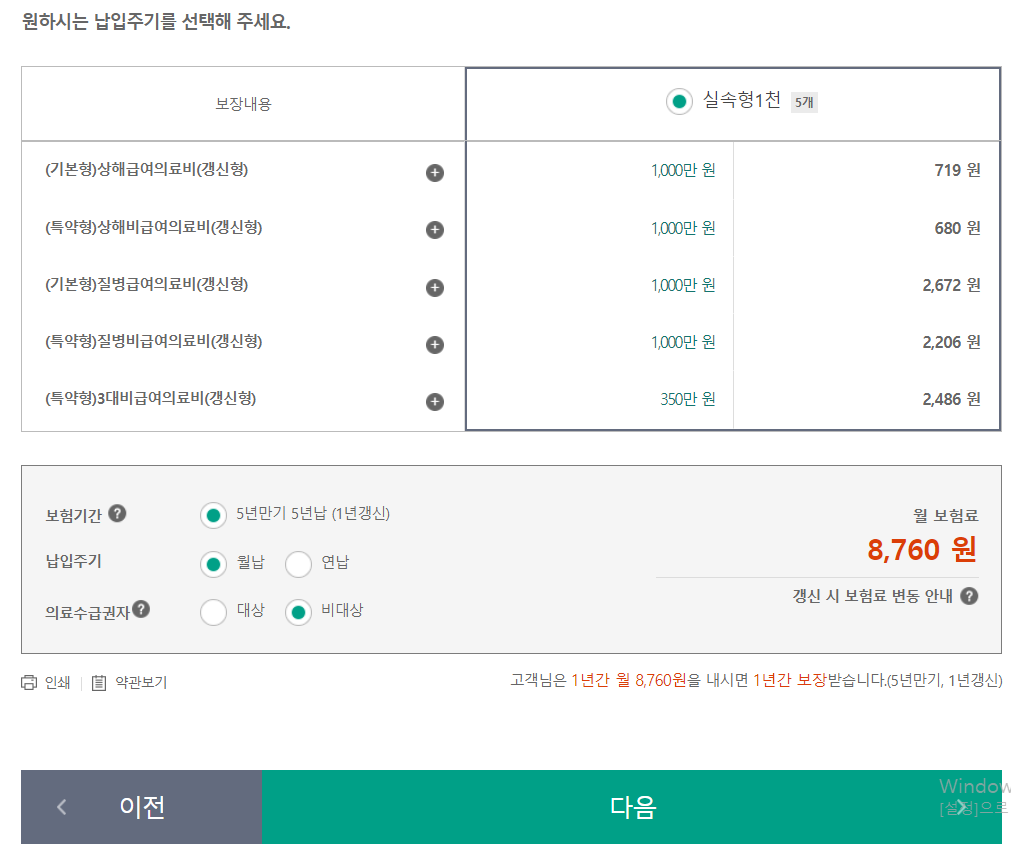Click the left chevron on the 이전 button

pos(61,807)
